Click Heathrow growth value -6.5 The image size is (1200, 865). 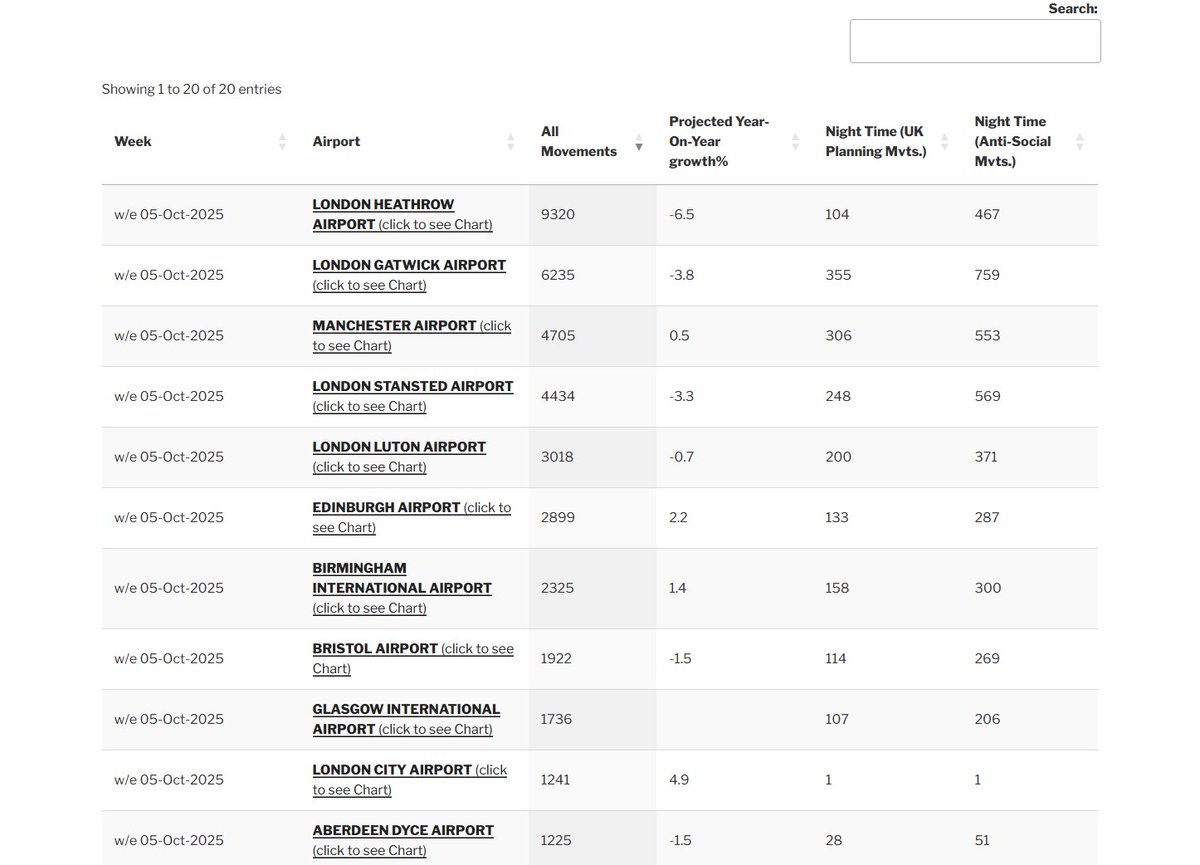point(682,214)
